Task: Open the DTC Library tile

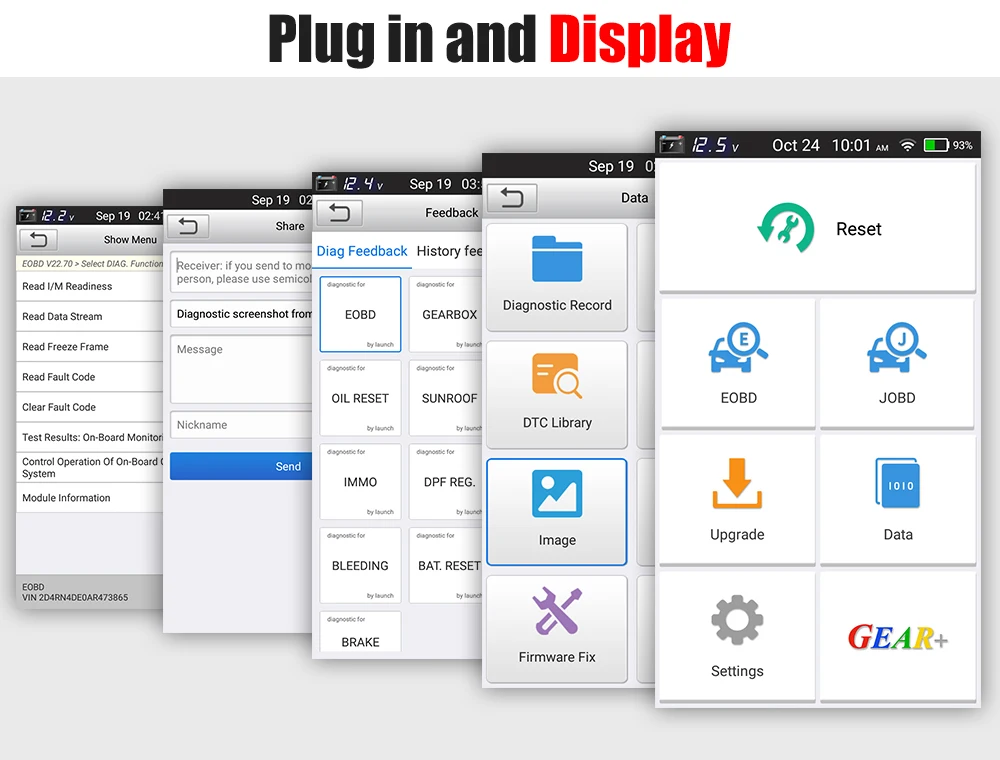Action: pyautogui.click(x=557, y=395)
